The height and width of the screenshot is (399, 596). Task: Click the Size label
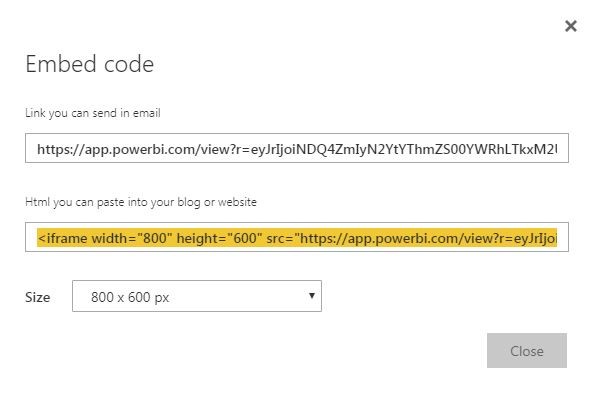point(38,297)
